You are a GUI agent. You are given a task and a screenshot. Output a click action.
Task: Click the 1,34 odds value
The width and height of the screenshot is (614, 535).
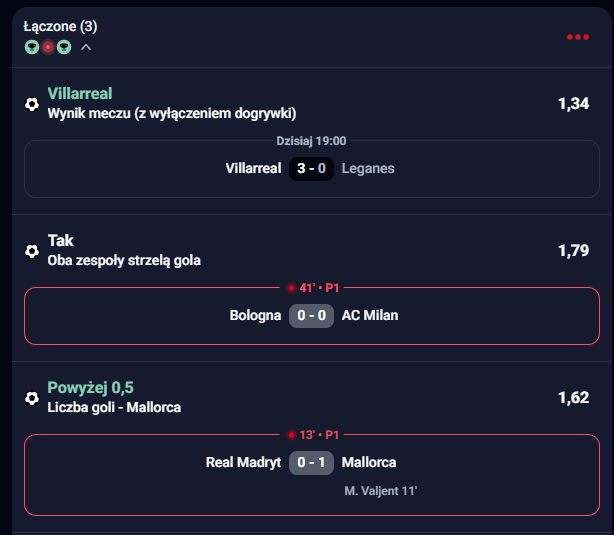(x=573, y=103)
